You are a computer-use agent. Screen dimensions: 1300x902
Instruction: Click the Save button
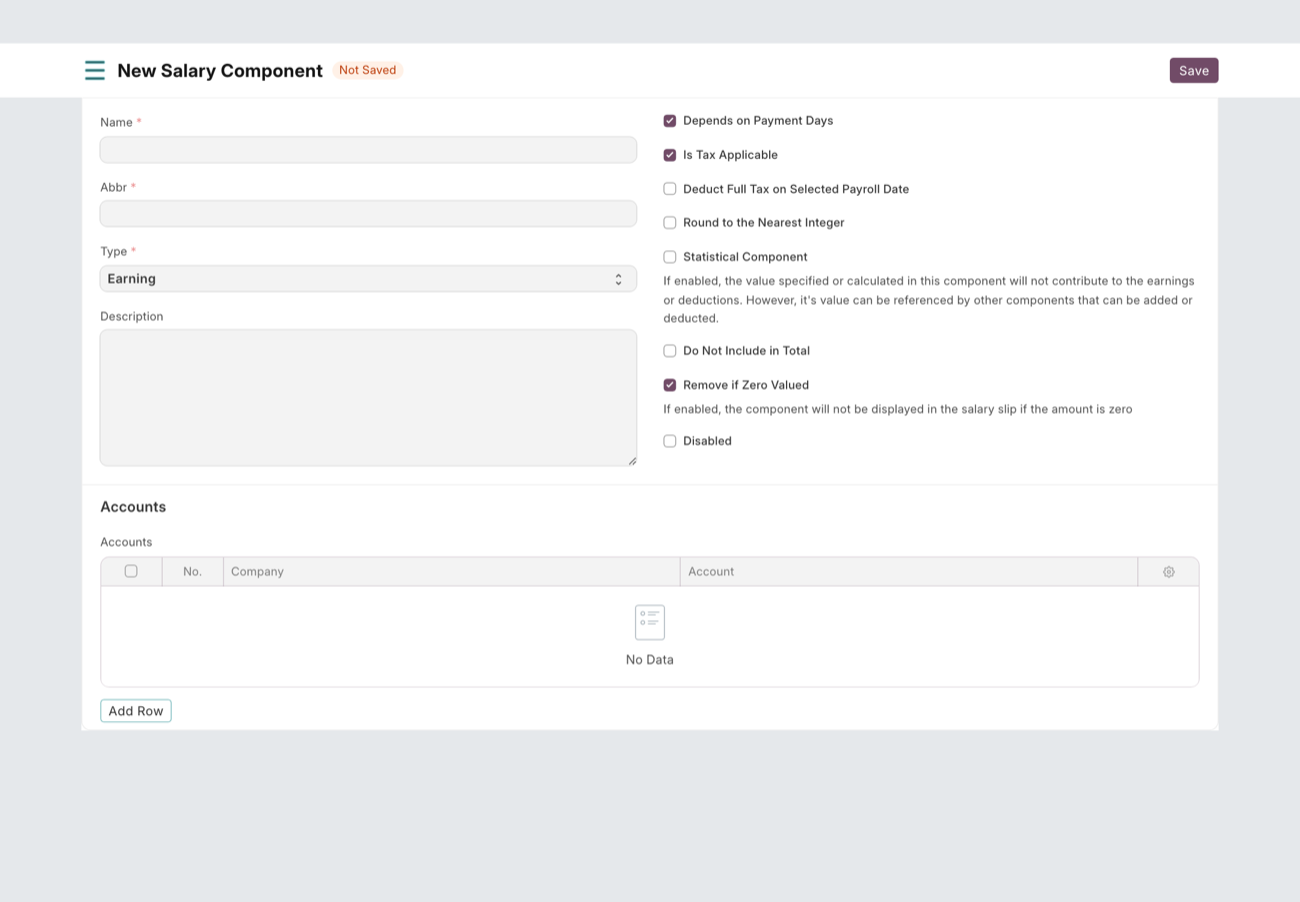tap(1194, 70)
